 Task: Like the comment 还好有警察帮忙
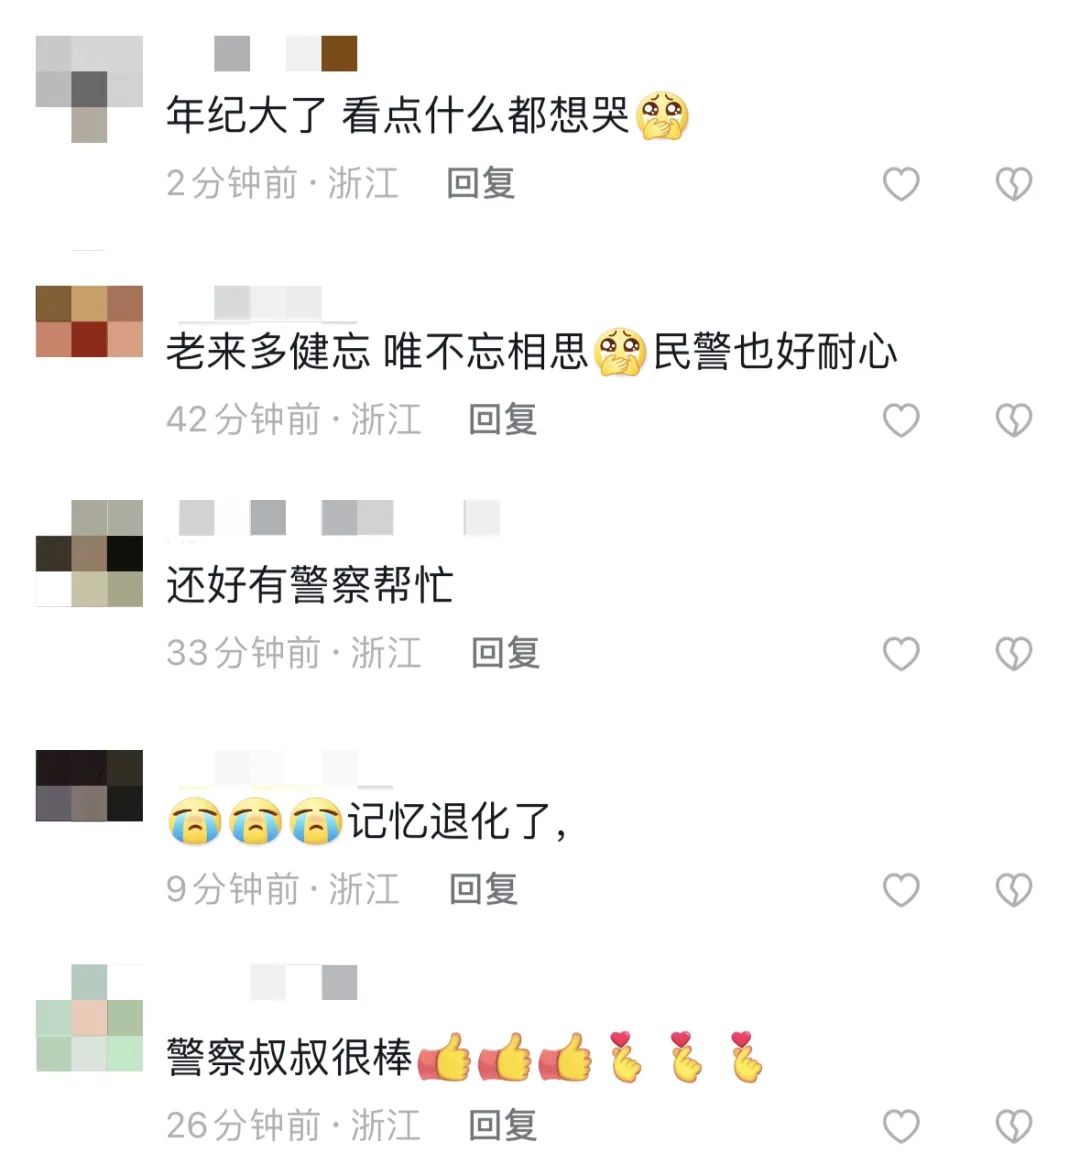tap(901, 654)
